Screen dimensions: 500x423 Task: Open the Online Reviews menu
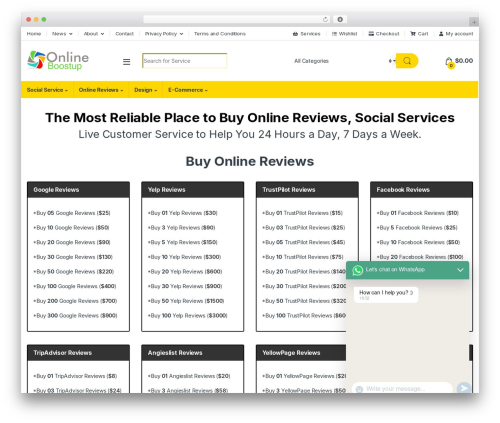(x=101, y=90)
